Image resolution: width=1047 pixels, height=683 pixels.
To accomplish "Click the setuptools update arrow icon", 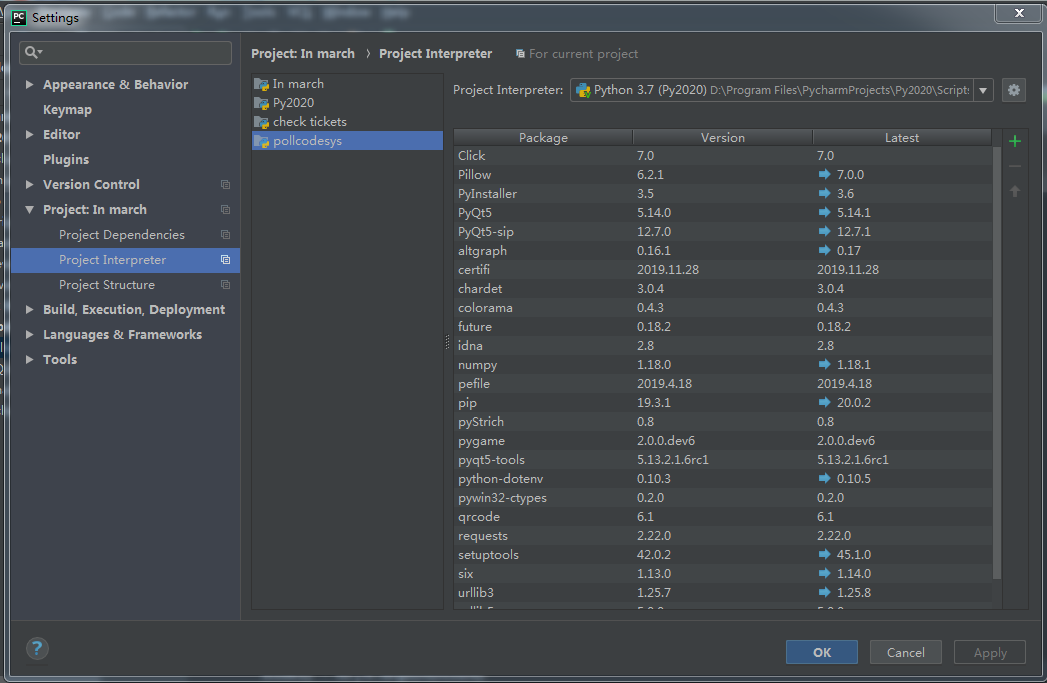I will pyautogui.click(x=824, y=554).
